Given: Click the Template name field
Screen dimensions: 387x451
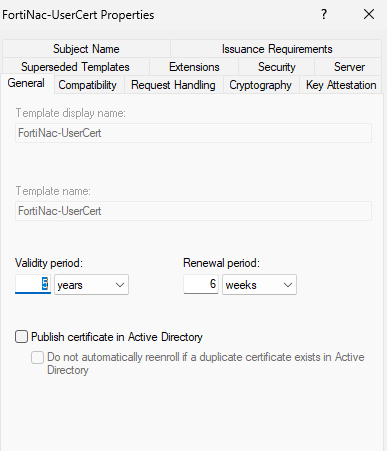Looking at the screenshot, I should [193, 211].
